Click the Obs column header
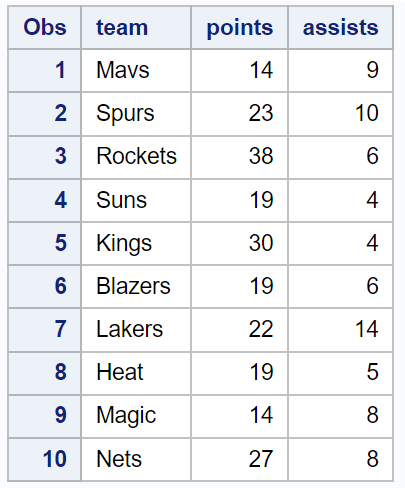 pos(44,27)
